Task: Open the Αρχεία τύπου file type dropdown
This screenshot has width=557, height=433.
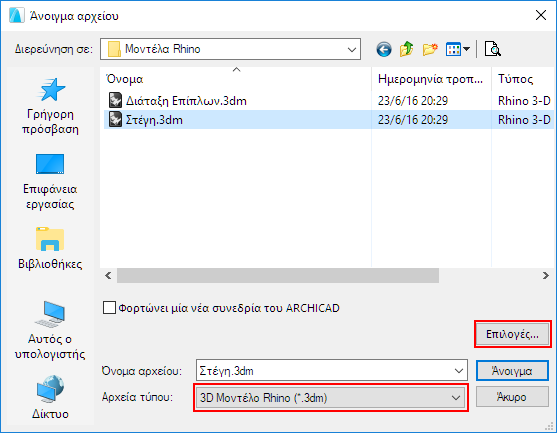Action: pos(331,397)
